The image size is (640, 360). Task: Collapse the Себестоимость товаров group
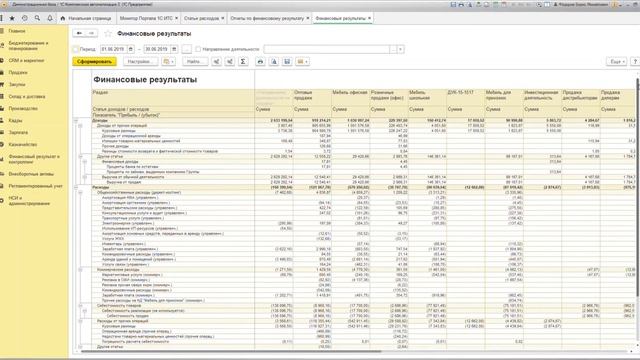point(80,306)
